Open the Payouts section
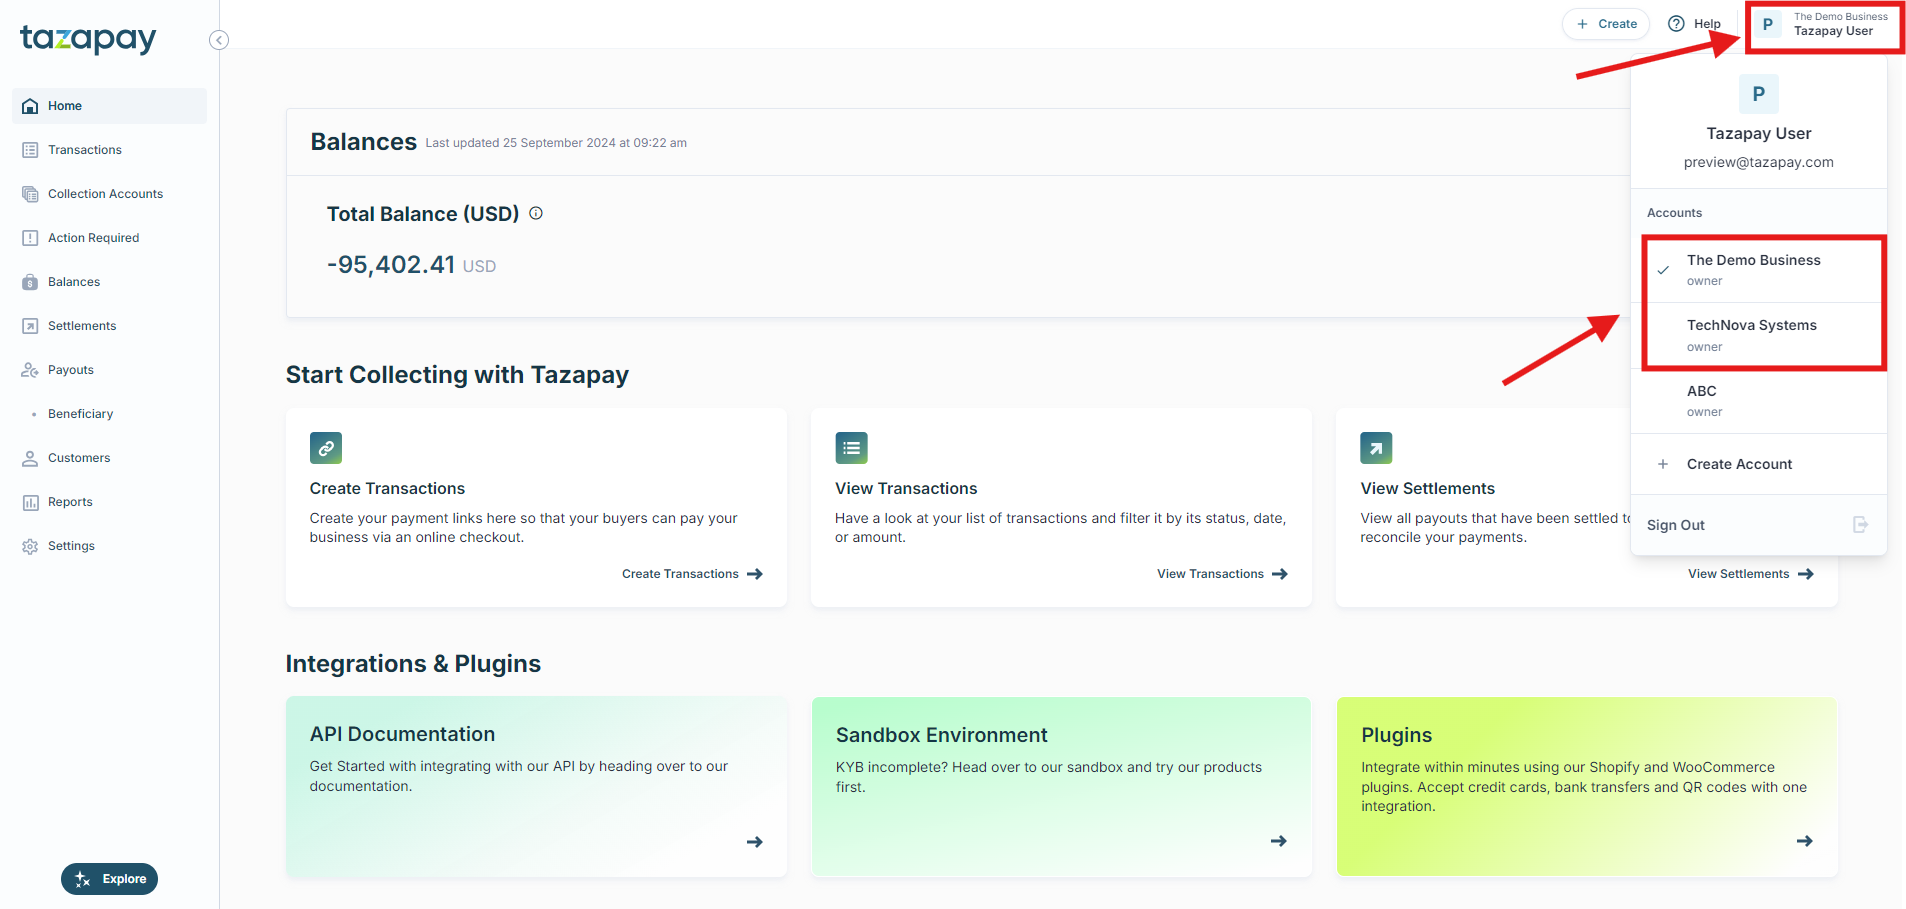This screenshot has width=1906, height=909. [109, 370]
